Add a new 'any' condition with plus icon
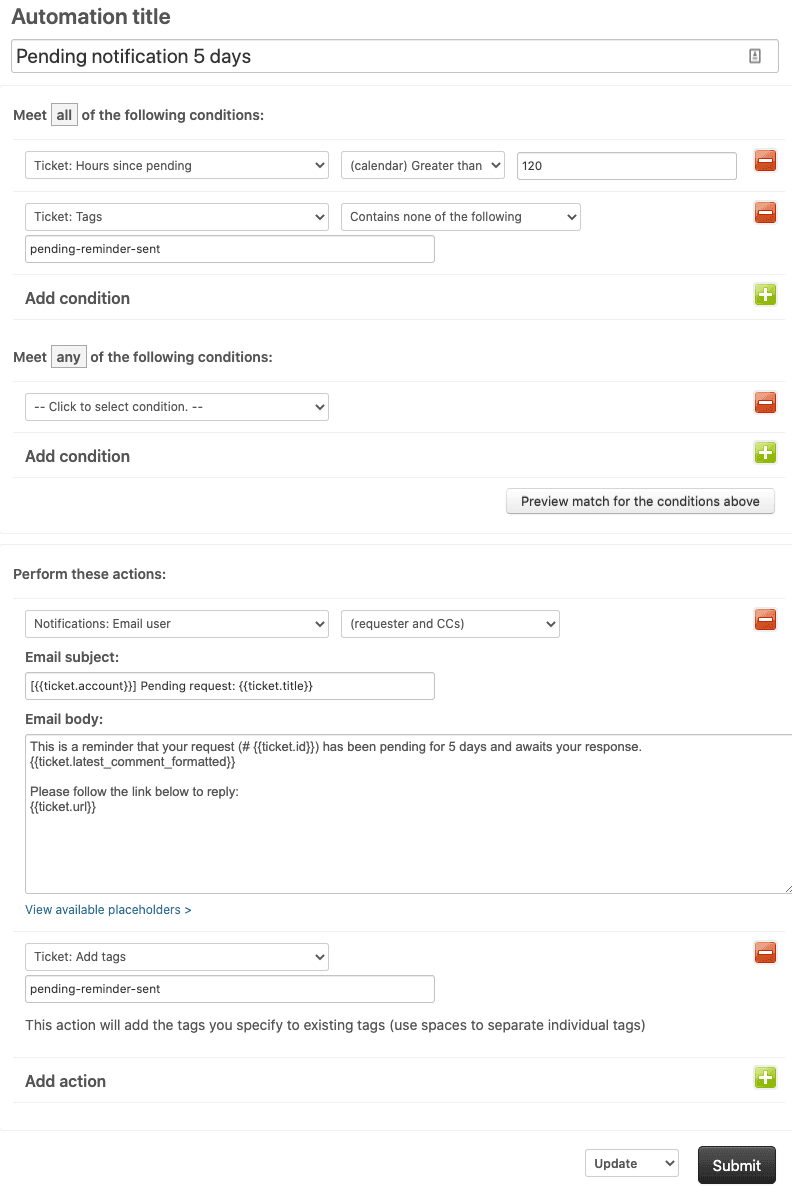 tap(765, 452)
